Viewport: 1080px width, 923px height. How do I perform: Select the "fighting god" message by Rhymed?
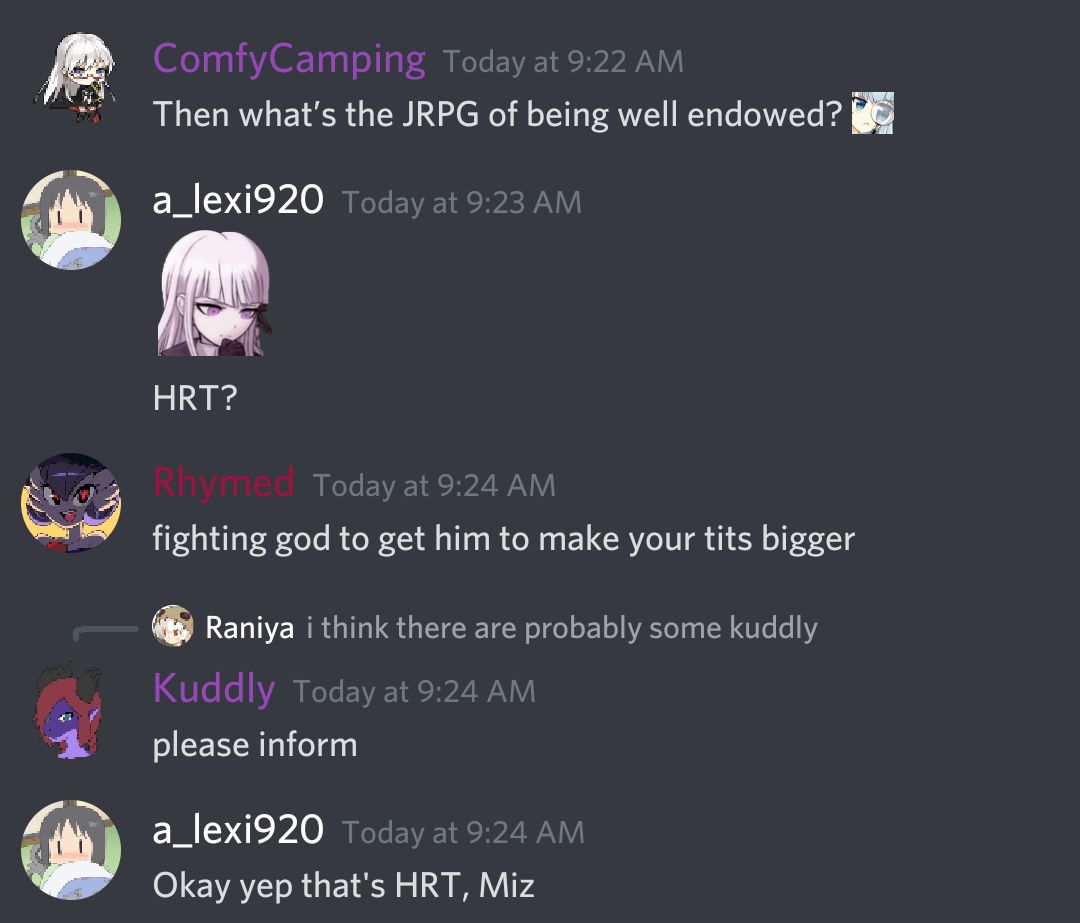click(503, 539)
